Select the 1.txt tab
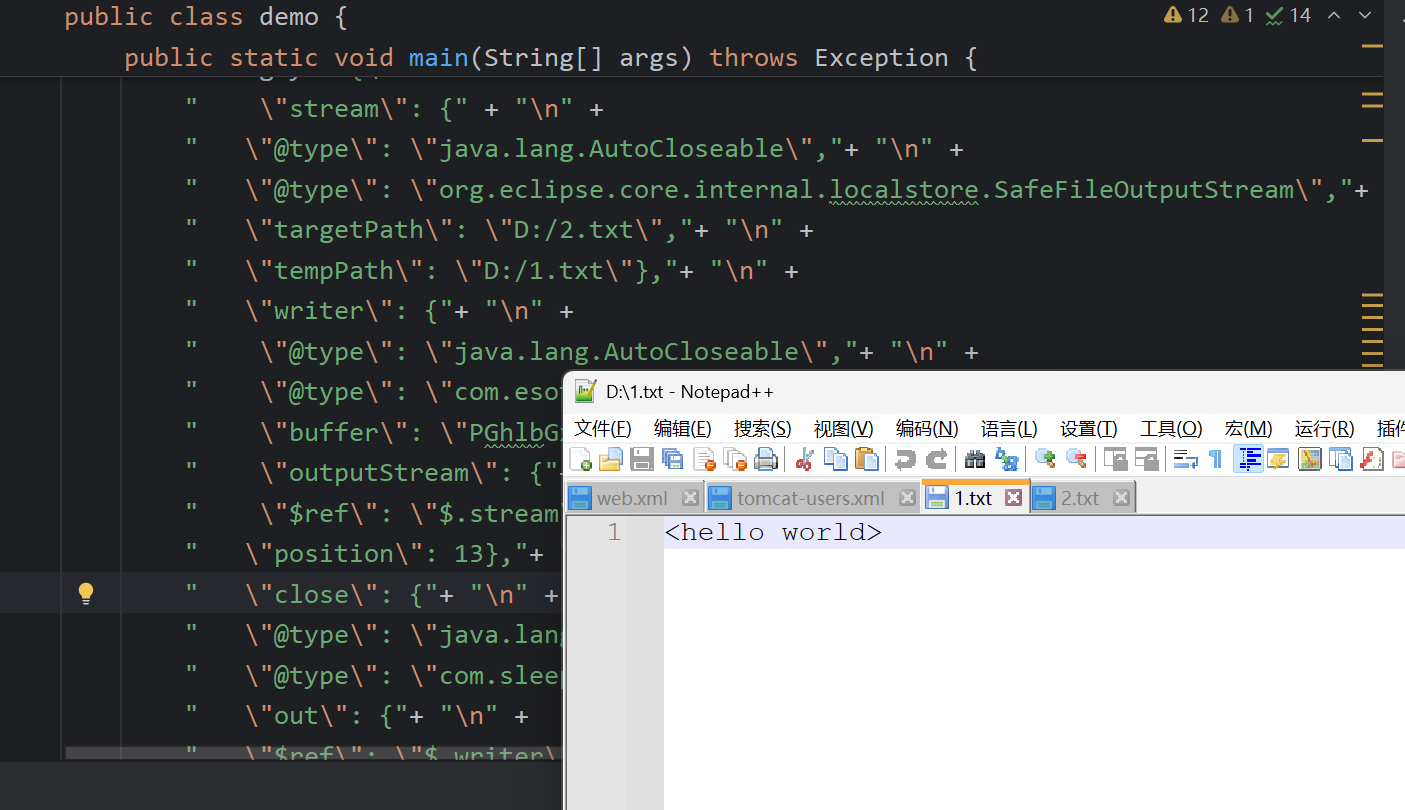The height and width of the screenshot is (810, 1405). [x=973, y=498]
